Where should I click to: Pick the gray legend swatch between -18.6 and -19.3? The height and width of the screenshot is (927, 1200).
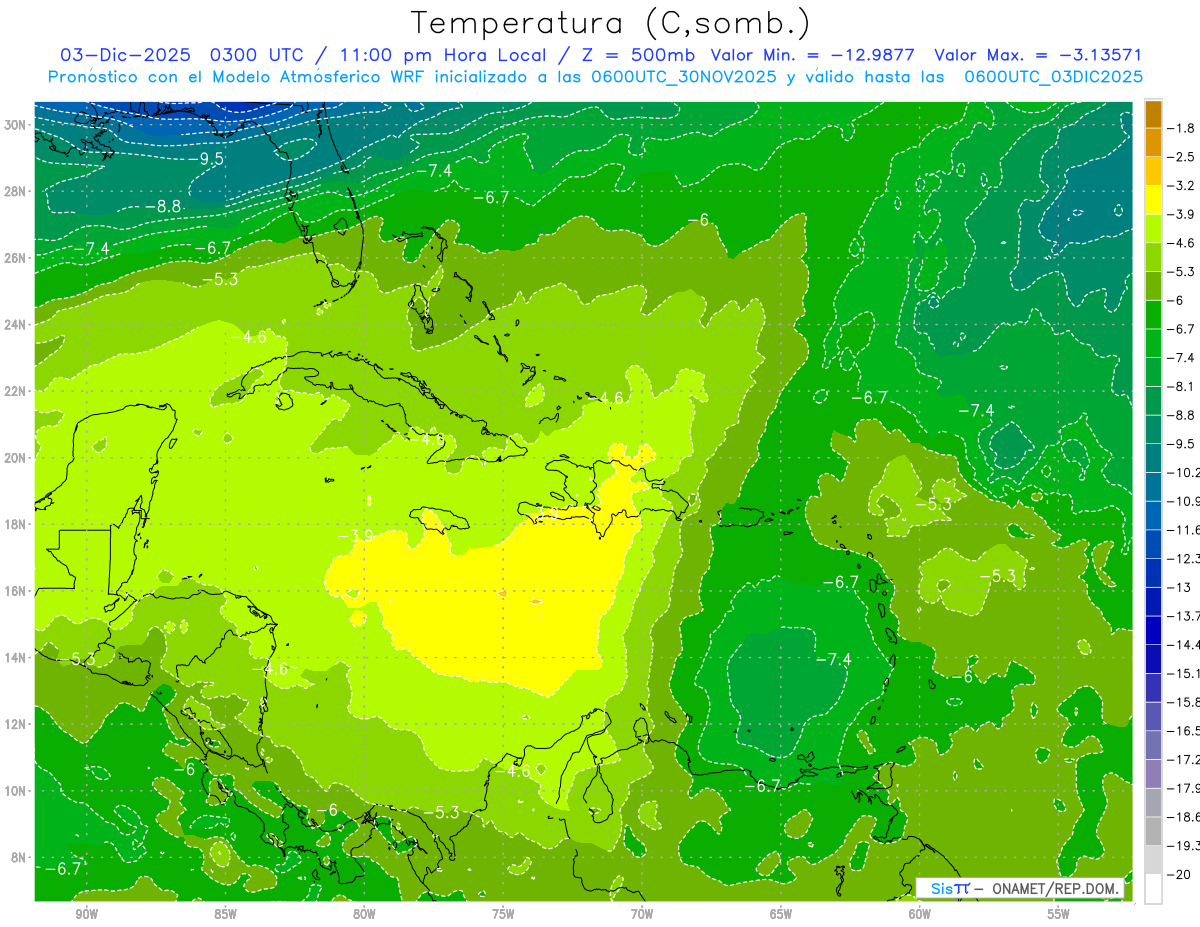(1153, 831)
